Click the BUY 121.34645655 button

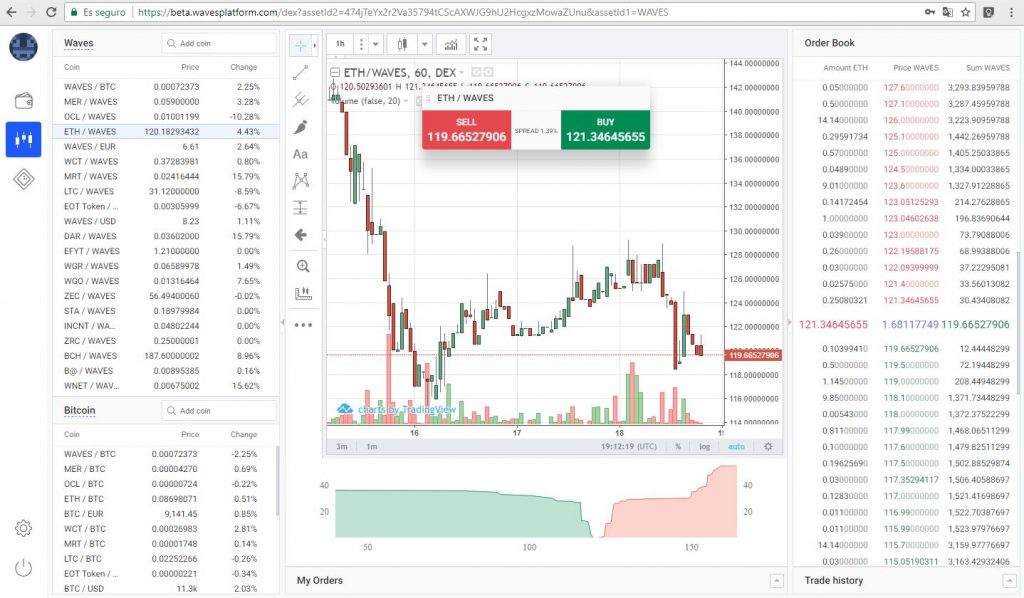pyautogui.click(x=605, y=130)
